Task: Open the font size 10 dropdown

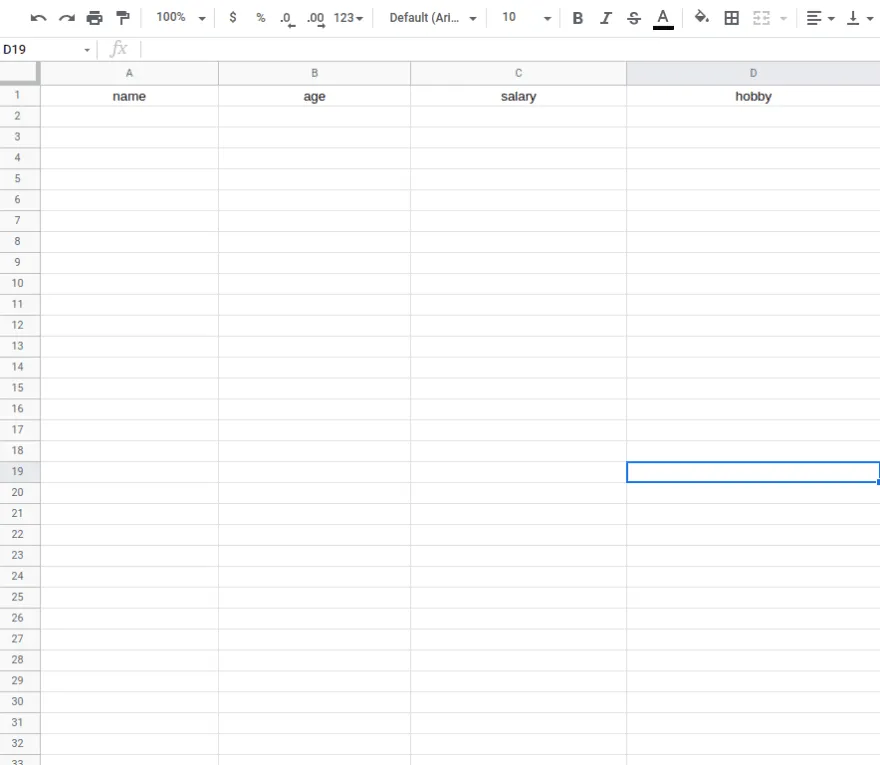Action: [x=526, y=18]
